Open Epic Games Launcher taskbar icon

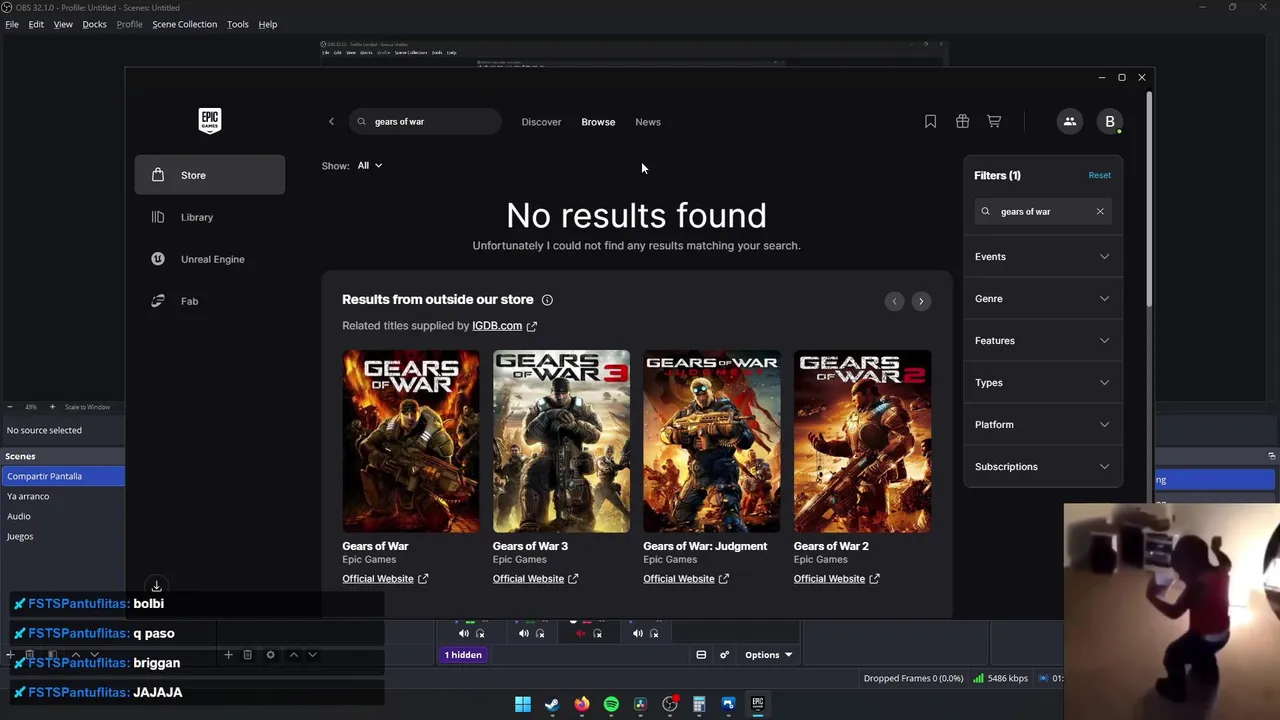pos(758,704)
